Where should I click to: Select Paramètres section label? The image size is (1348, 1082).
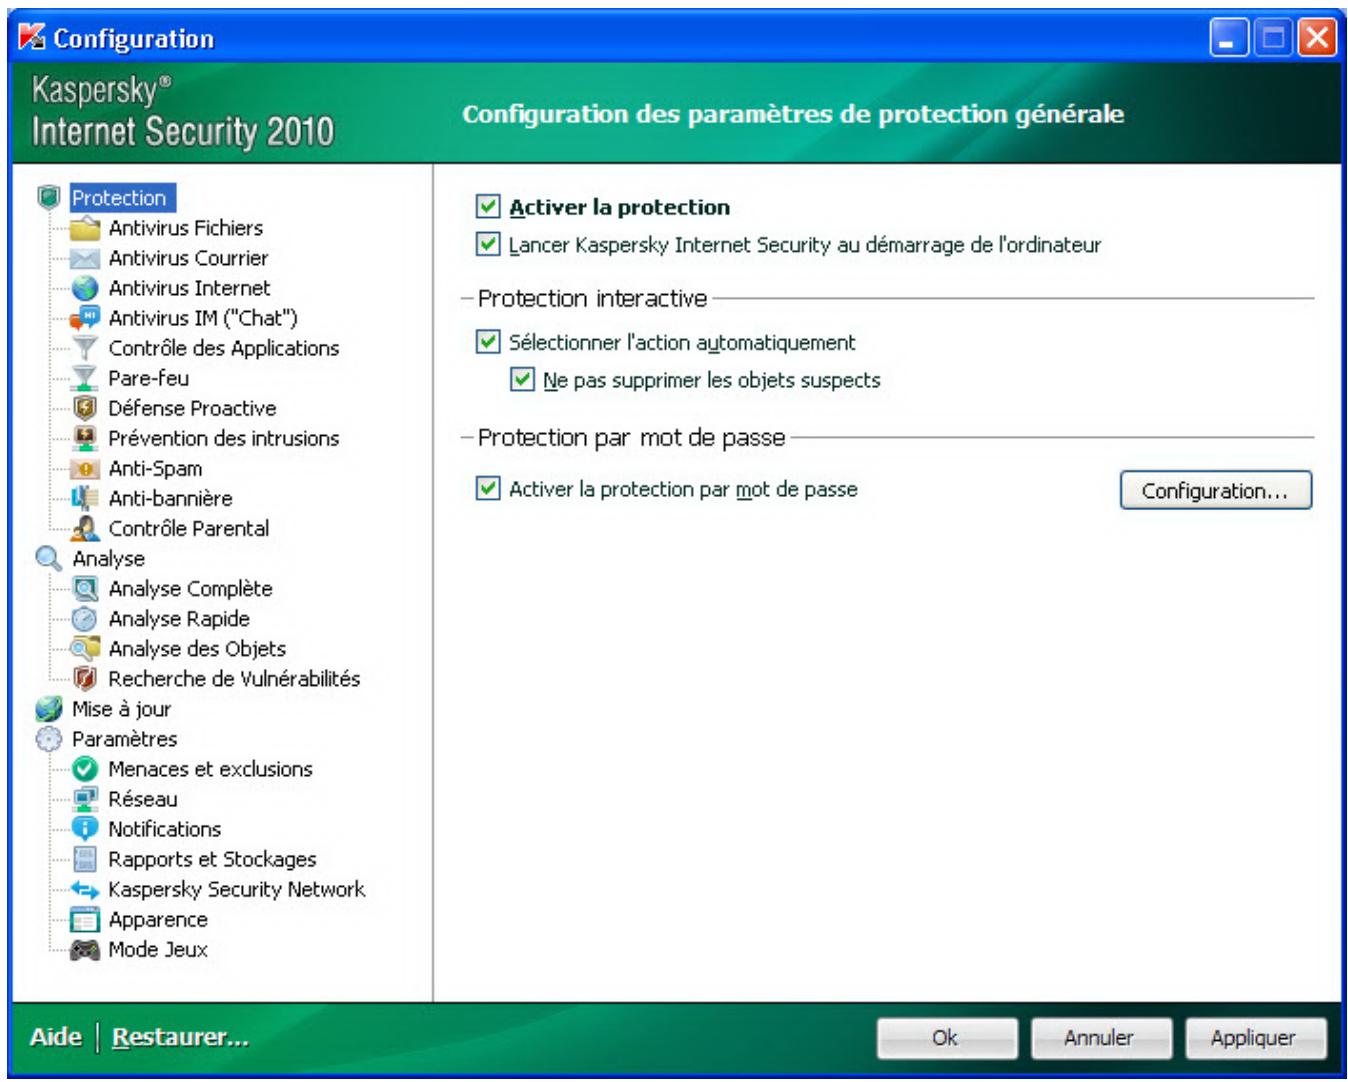pos(125,739)
